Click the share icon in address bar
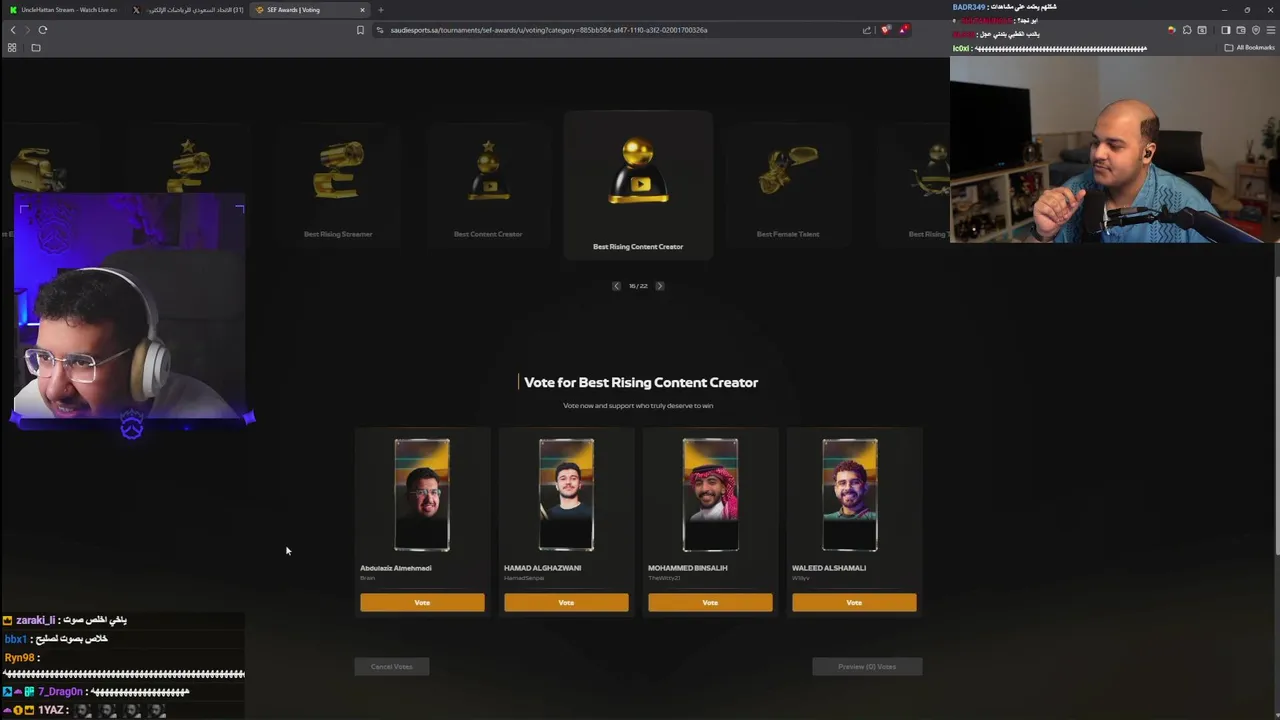Screen dimensions: 1280x720 point(867,30)
